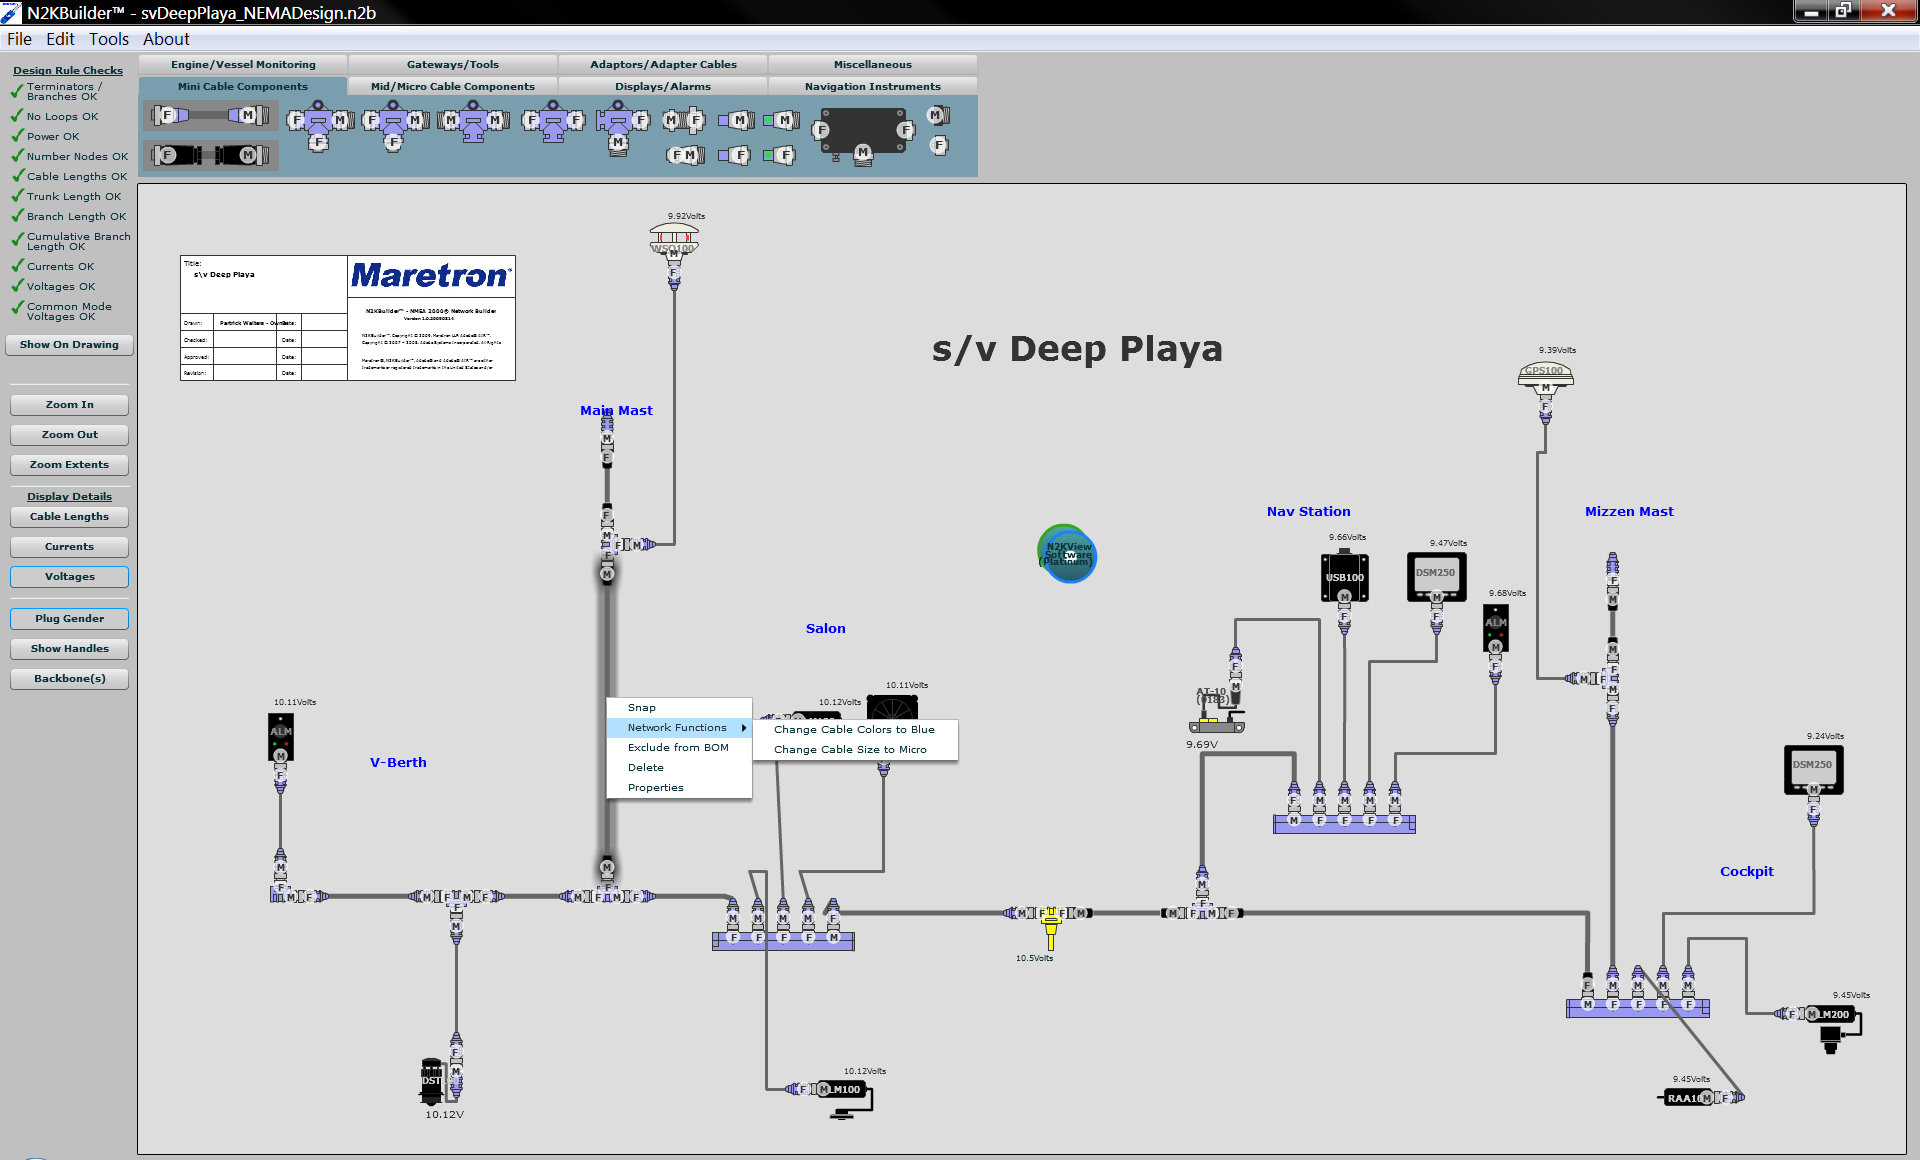The height and width of the screenshot is (1160, 1920).
Task: Open the About menu
Action: [x=166, y=39]
